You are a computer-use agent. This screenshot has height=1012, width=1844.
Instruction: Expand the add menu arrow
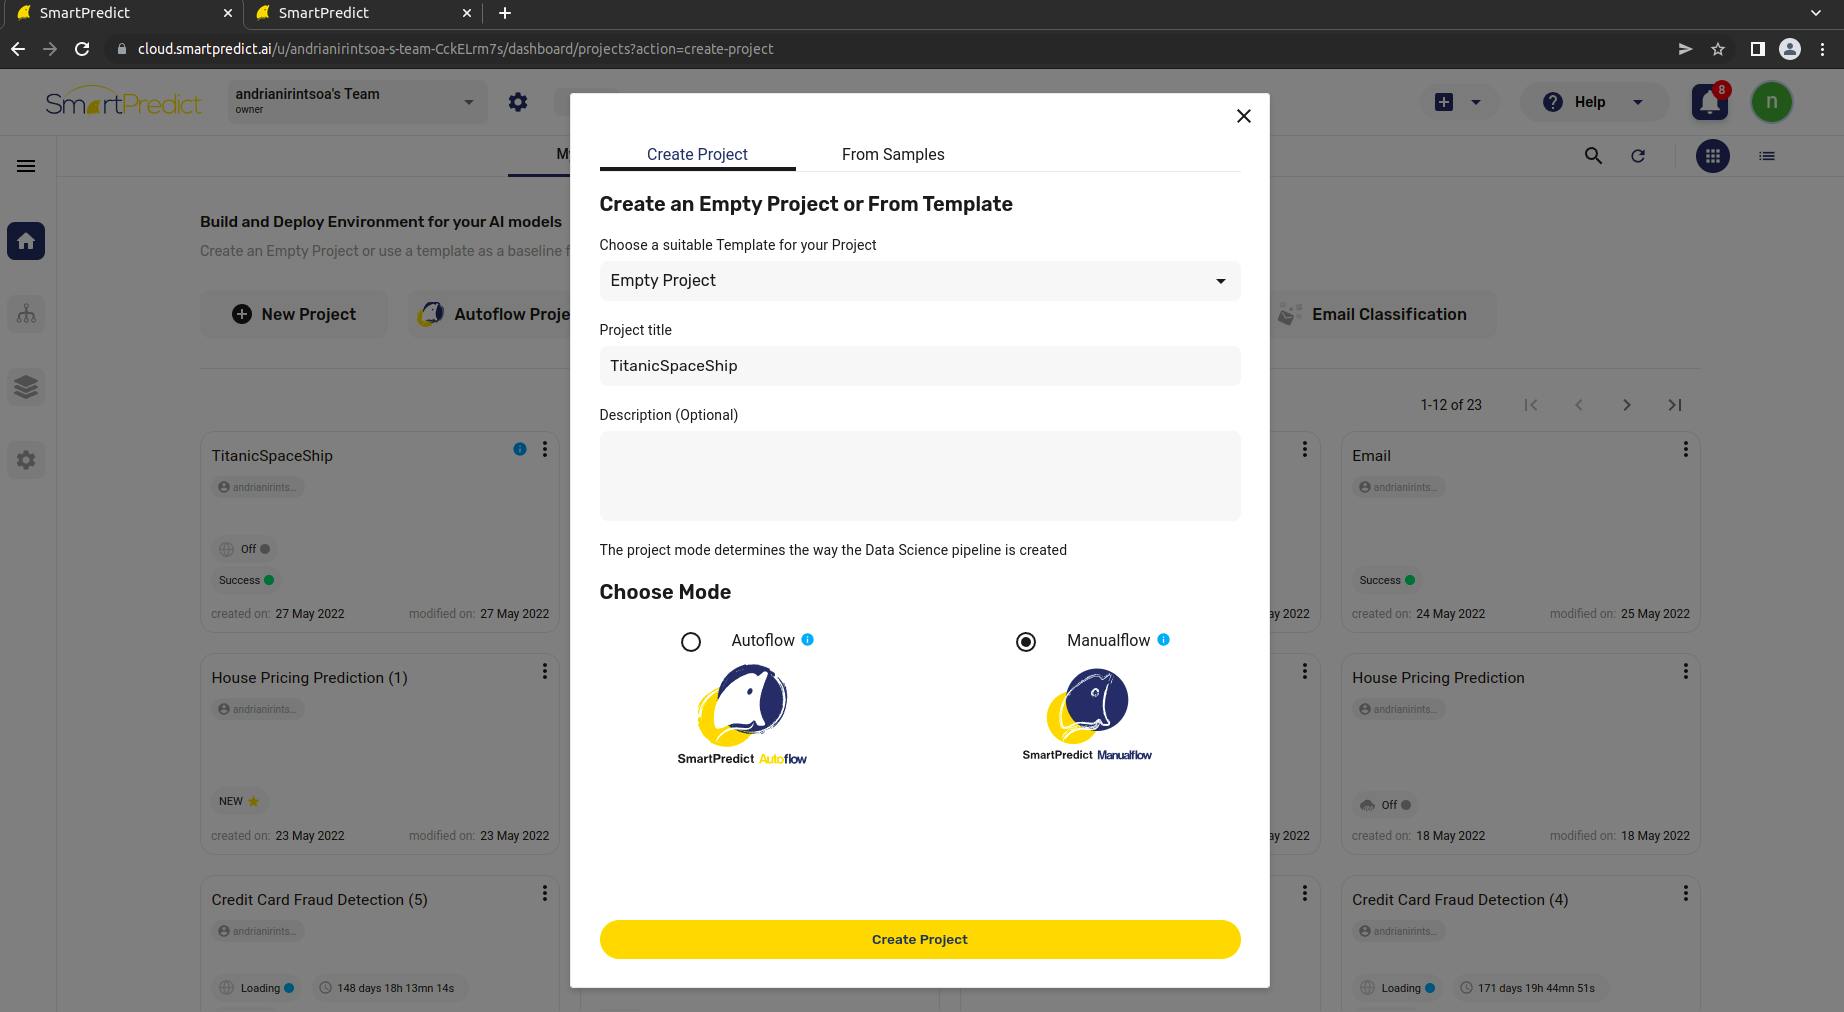[x=1475, y=102]
